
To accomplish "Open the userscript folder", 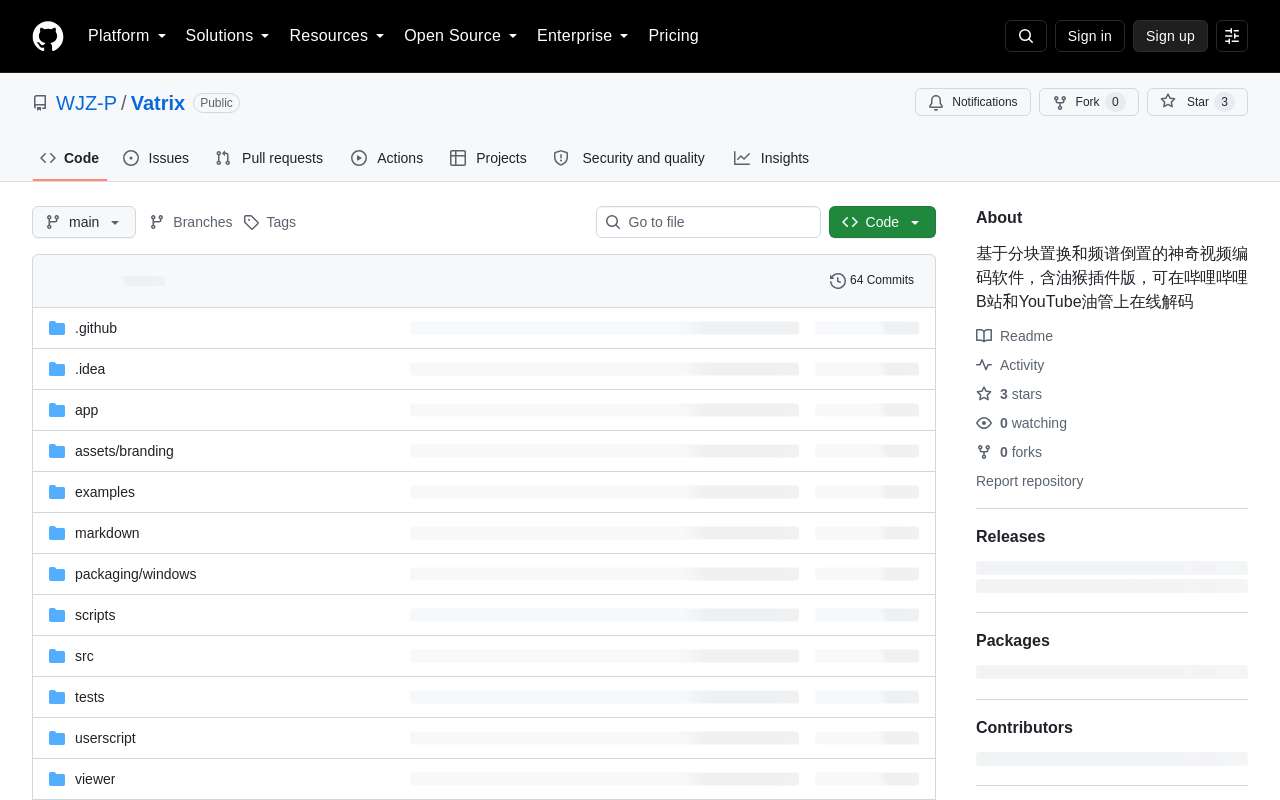I will pos(105,738).
